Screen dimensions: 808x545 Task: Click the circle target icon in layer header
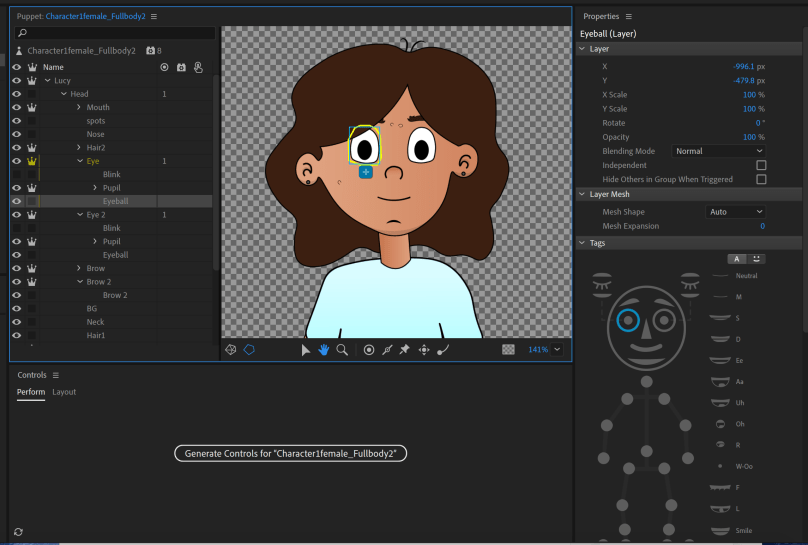pyautogui.click(x=164, y=67)
